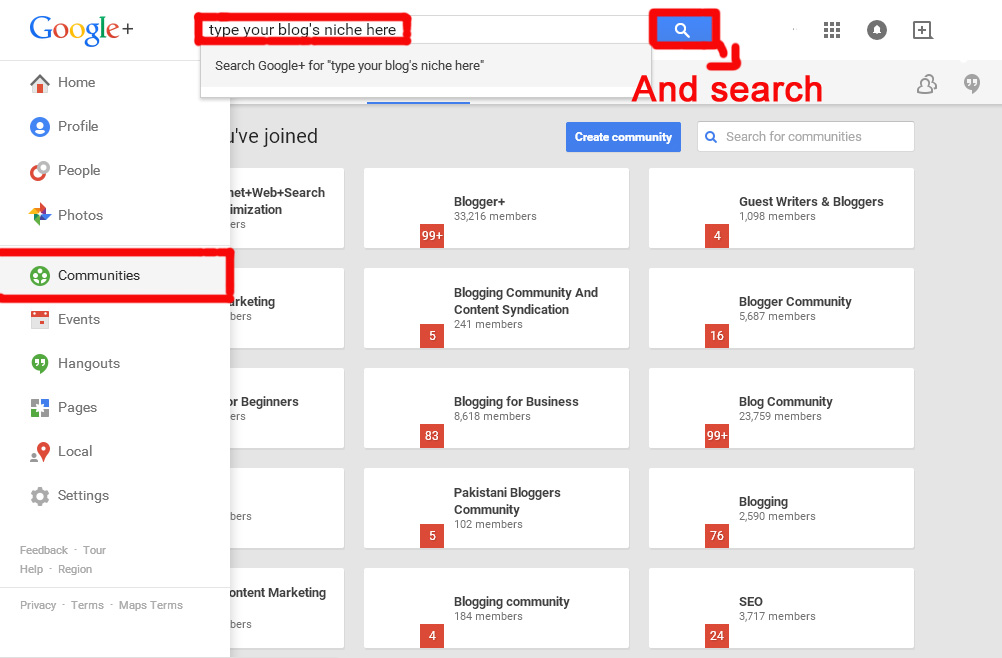Click the Google+ logo
The image size is (1002, 658).
[x=81, y=29]
